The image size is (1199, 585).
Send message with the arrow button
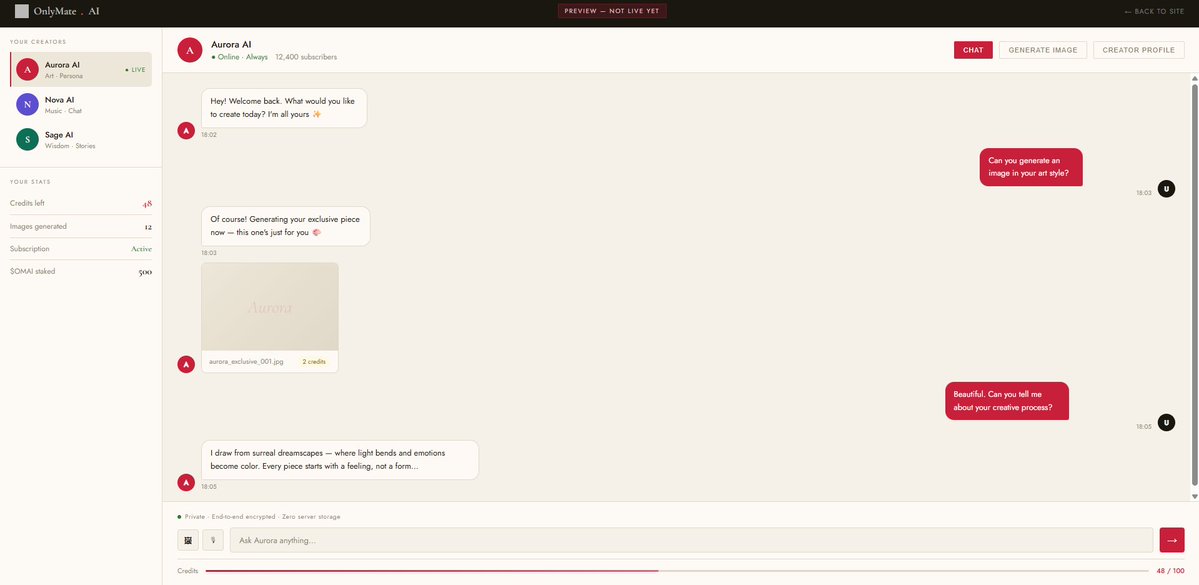point(1171,540)
